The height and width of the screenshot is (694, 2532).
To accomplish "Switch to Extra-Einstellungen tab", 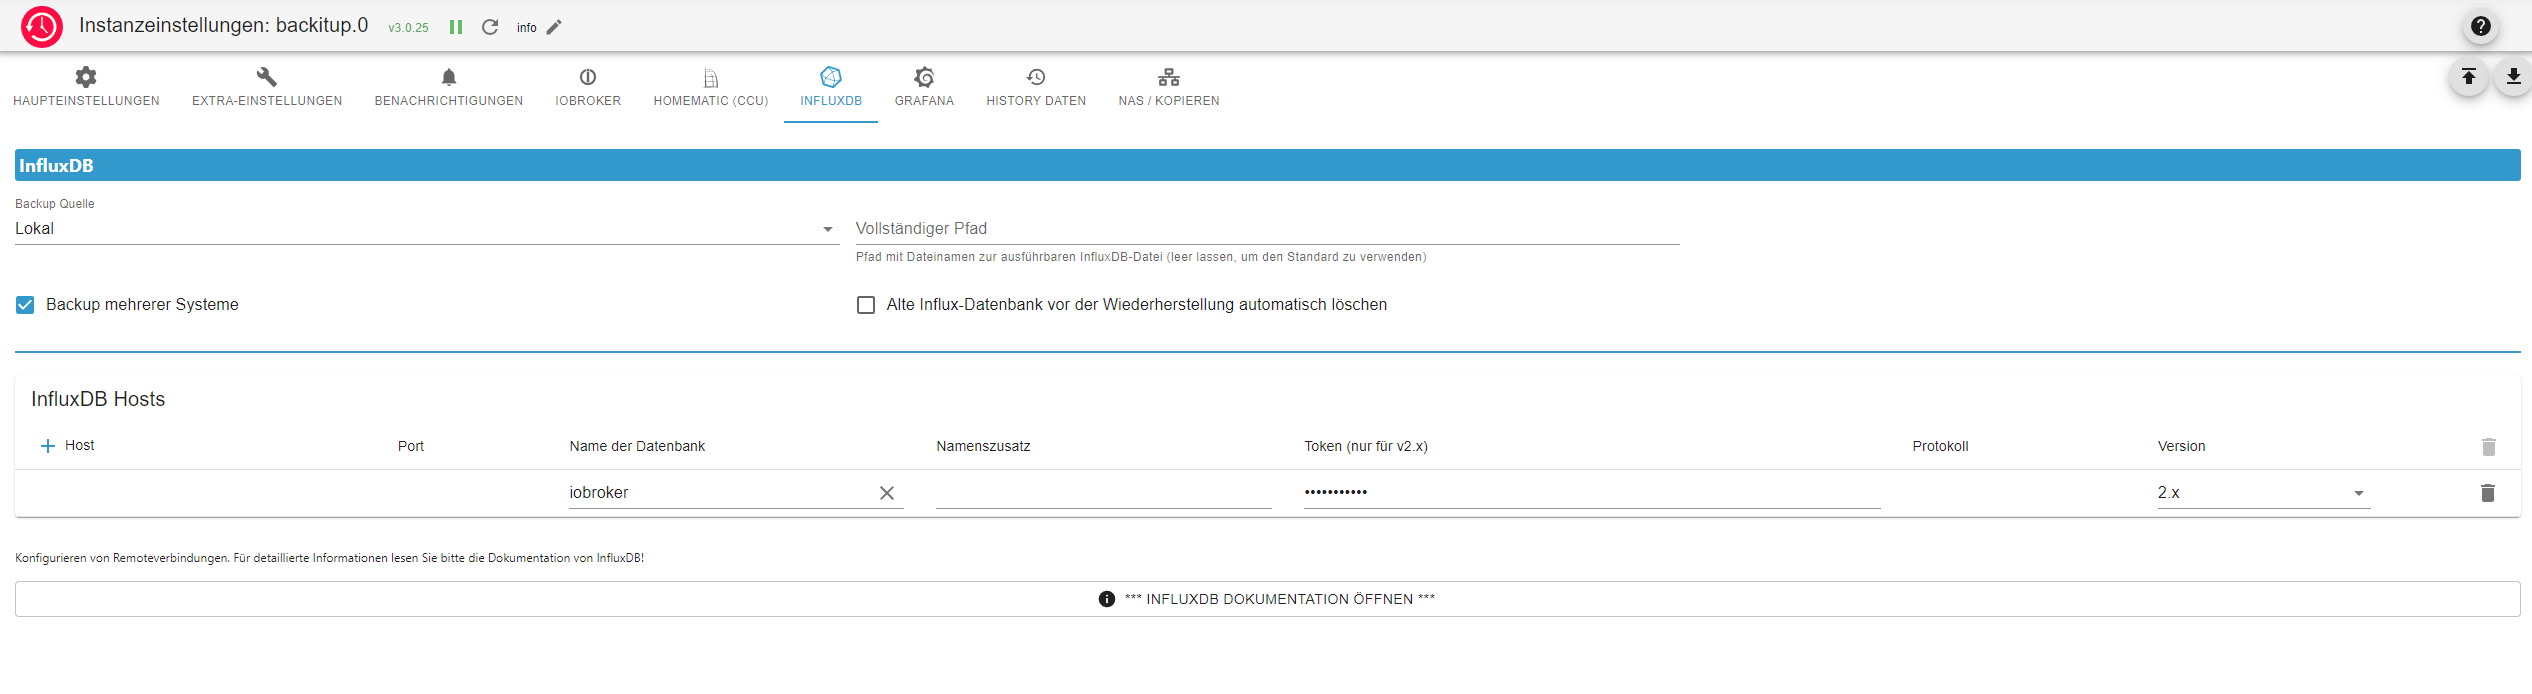I will (x=267, y=87).
